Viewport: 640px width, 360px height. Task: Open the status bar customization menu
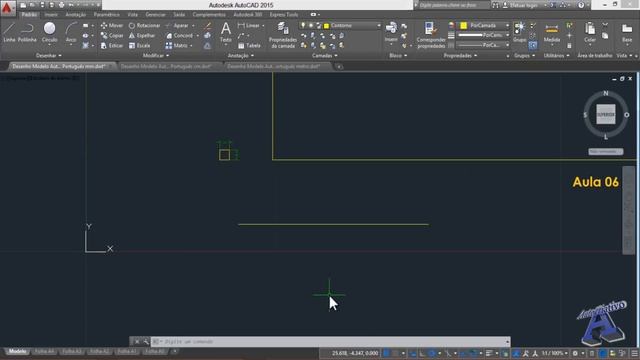click(x=635, y=353)
